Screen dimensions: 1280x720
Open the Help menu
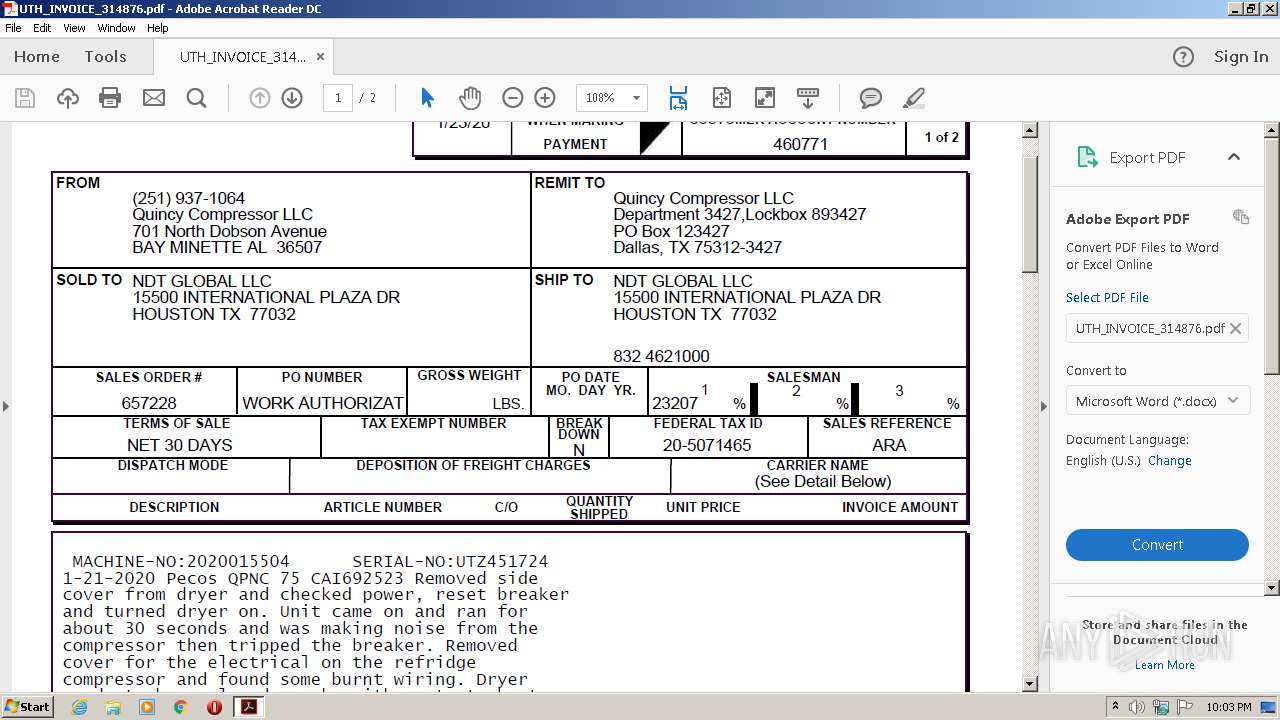158,28
